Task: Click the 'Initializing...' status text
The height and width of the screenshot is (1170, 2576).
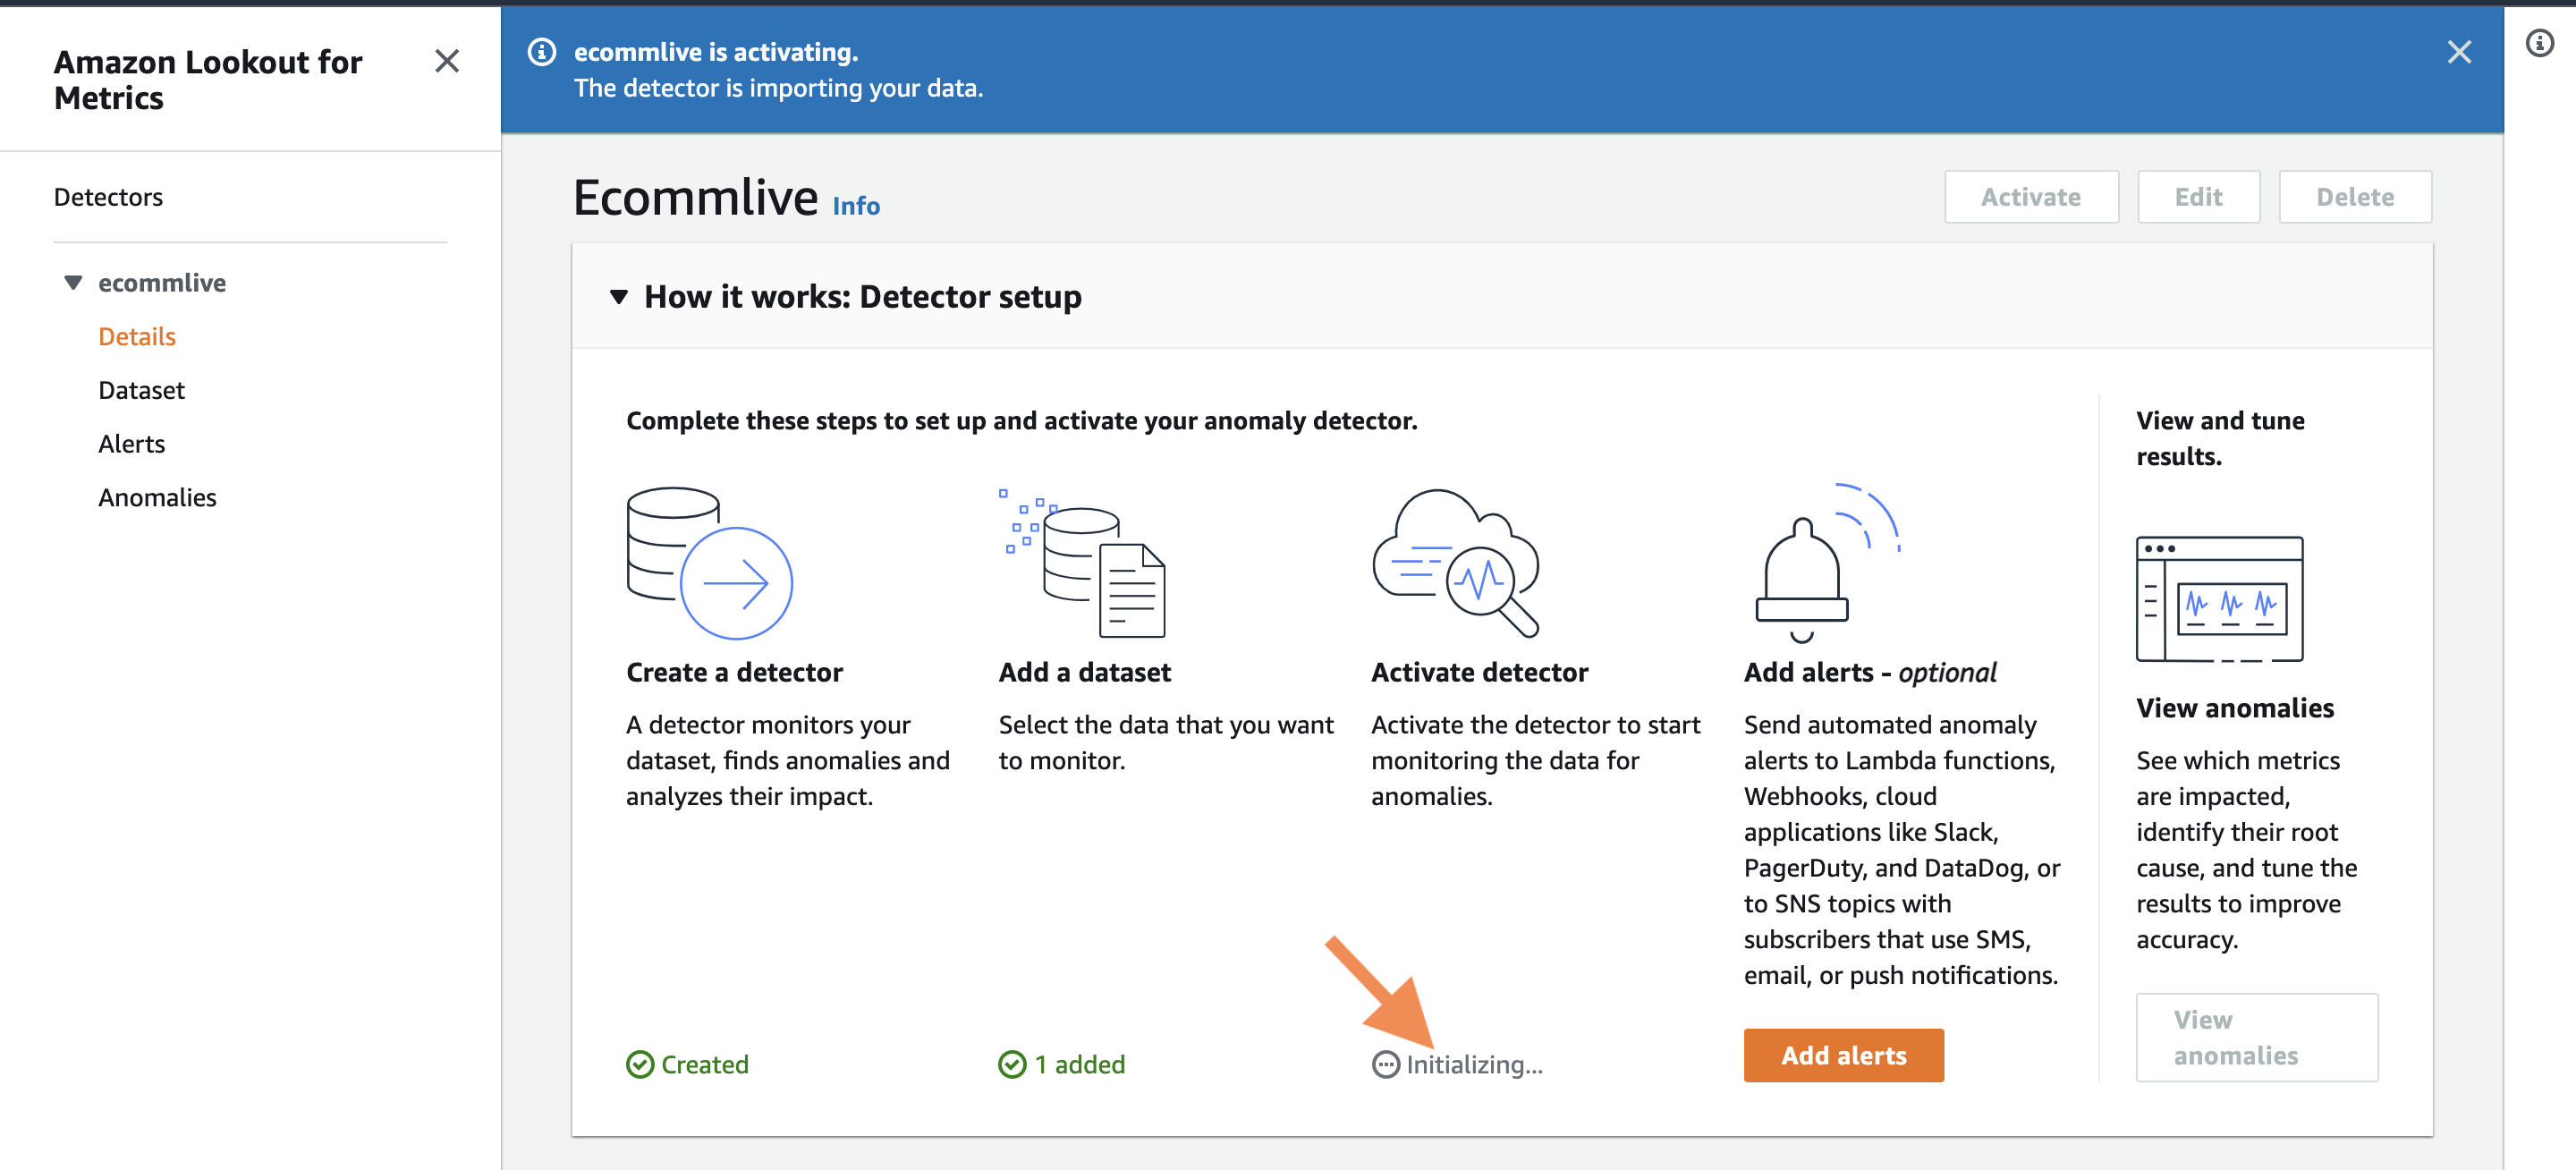Action: [x=1474, y=1065]
